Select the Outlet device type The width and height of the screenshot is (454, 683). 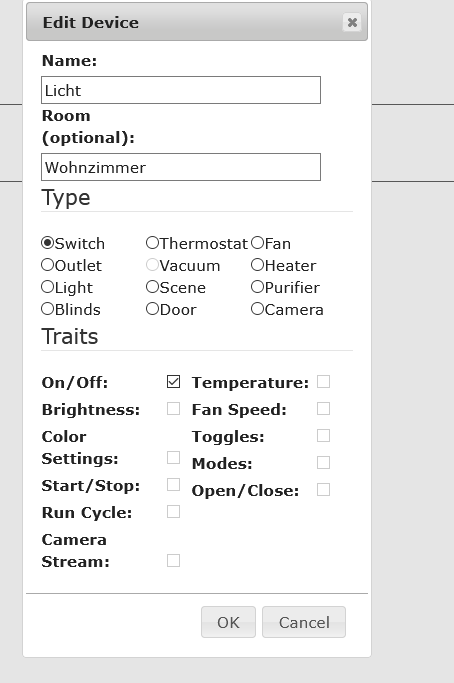click(47, 265)
